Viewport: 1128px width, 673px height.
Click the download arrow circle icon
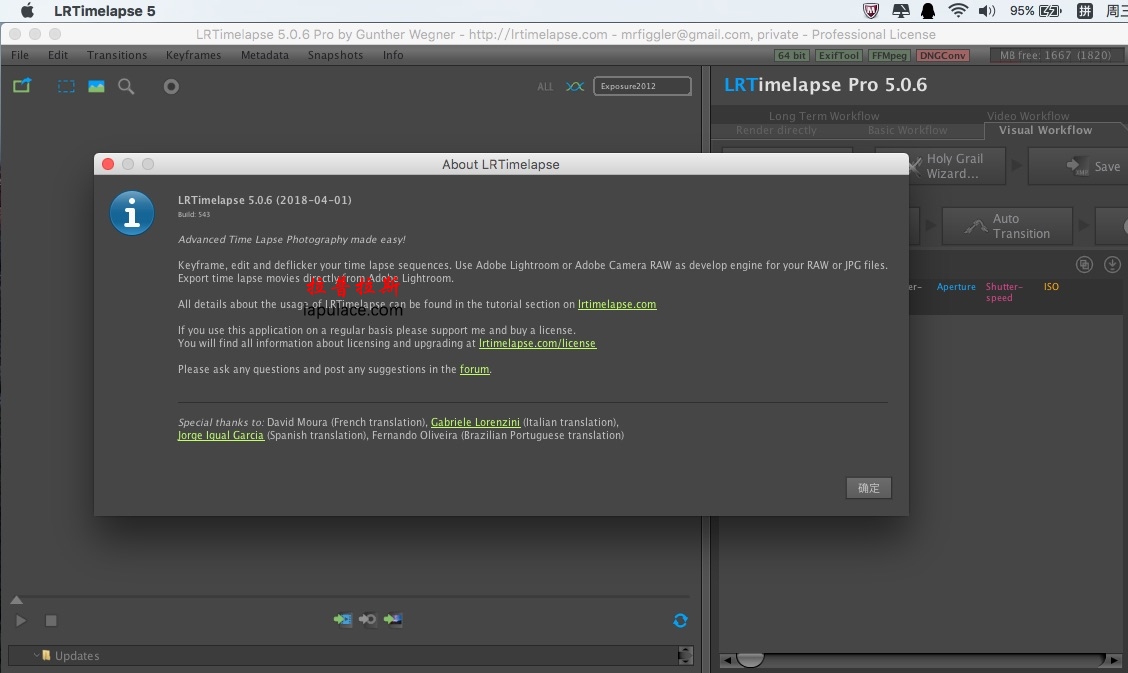point(1112,265)
